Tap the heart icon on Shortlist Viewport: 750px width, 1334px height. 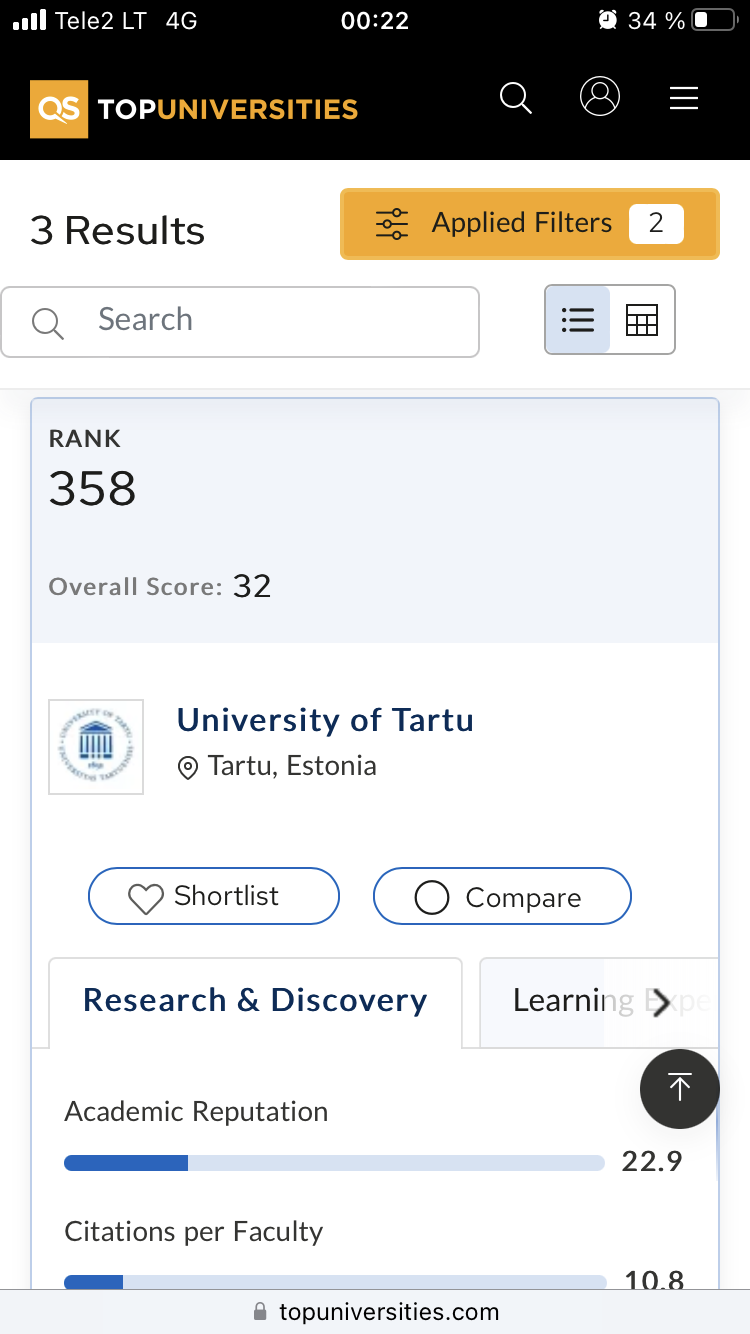[146, 898]
